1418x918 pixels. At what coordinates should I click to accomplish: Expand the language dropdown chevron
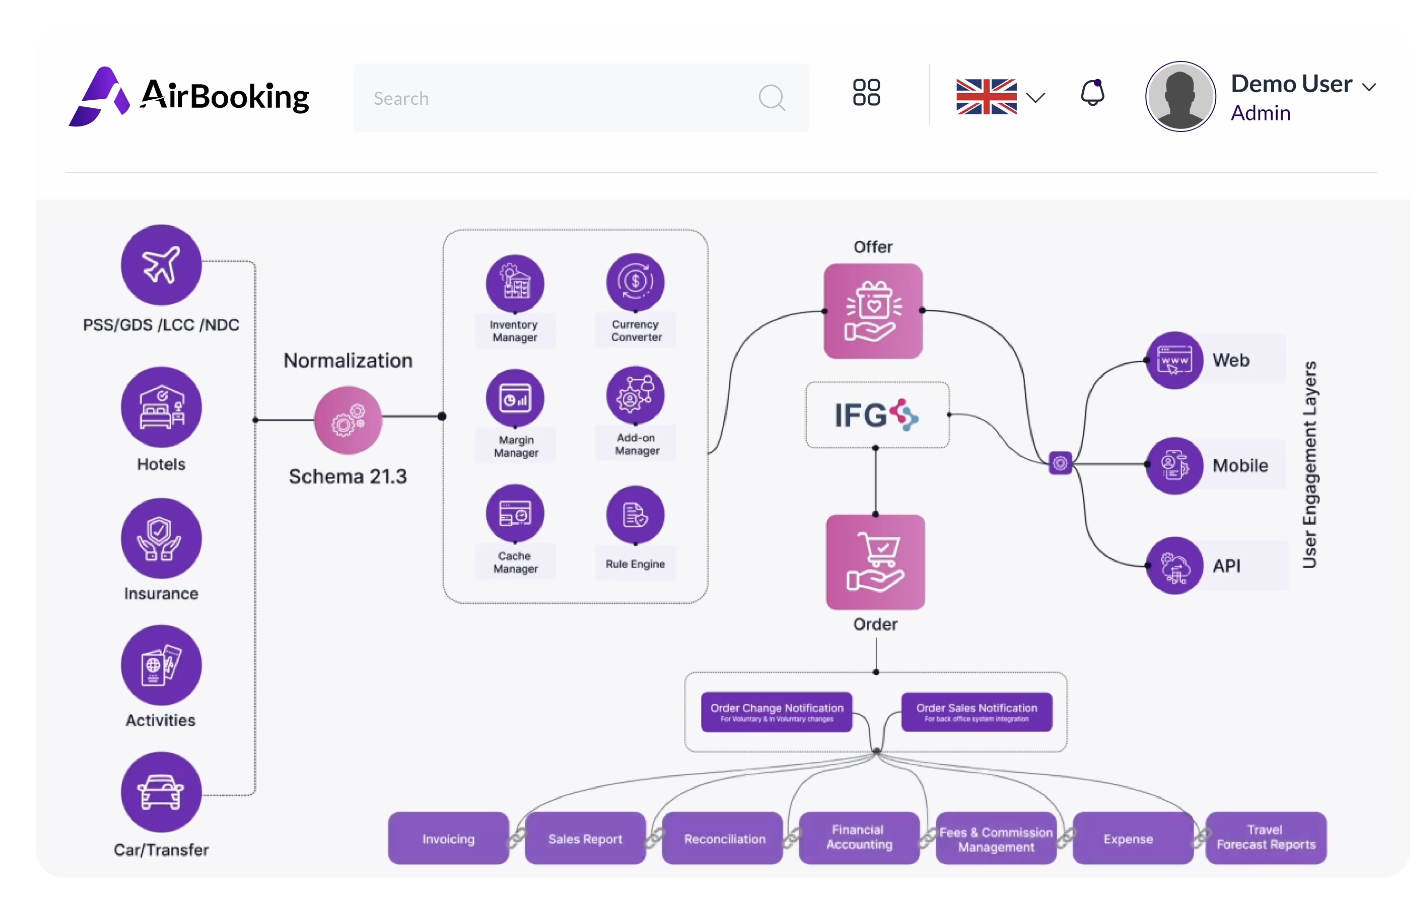(x=1036, y=98)
